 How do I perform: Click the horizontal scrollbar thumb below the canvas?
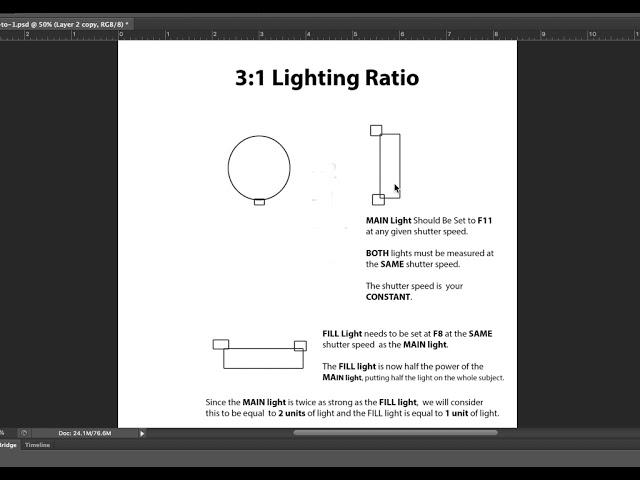pos(396,432)
